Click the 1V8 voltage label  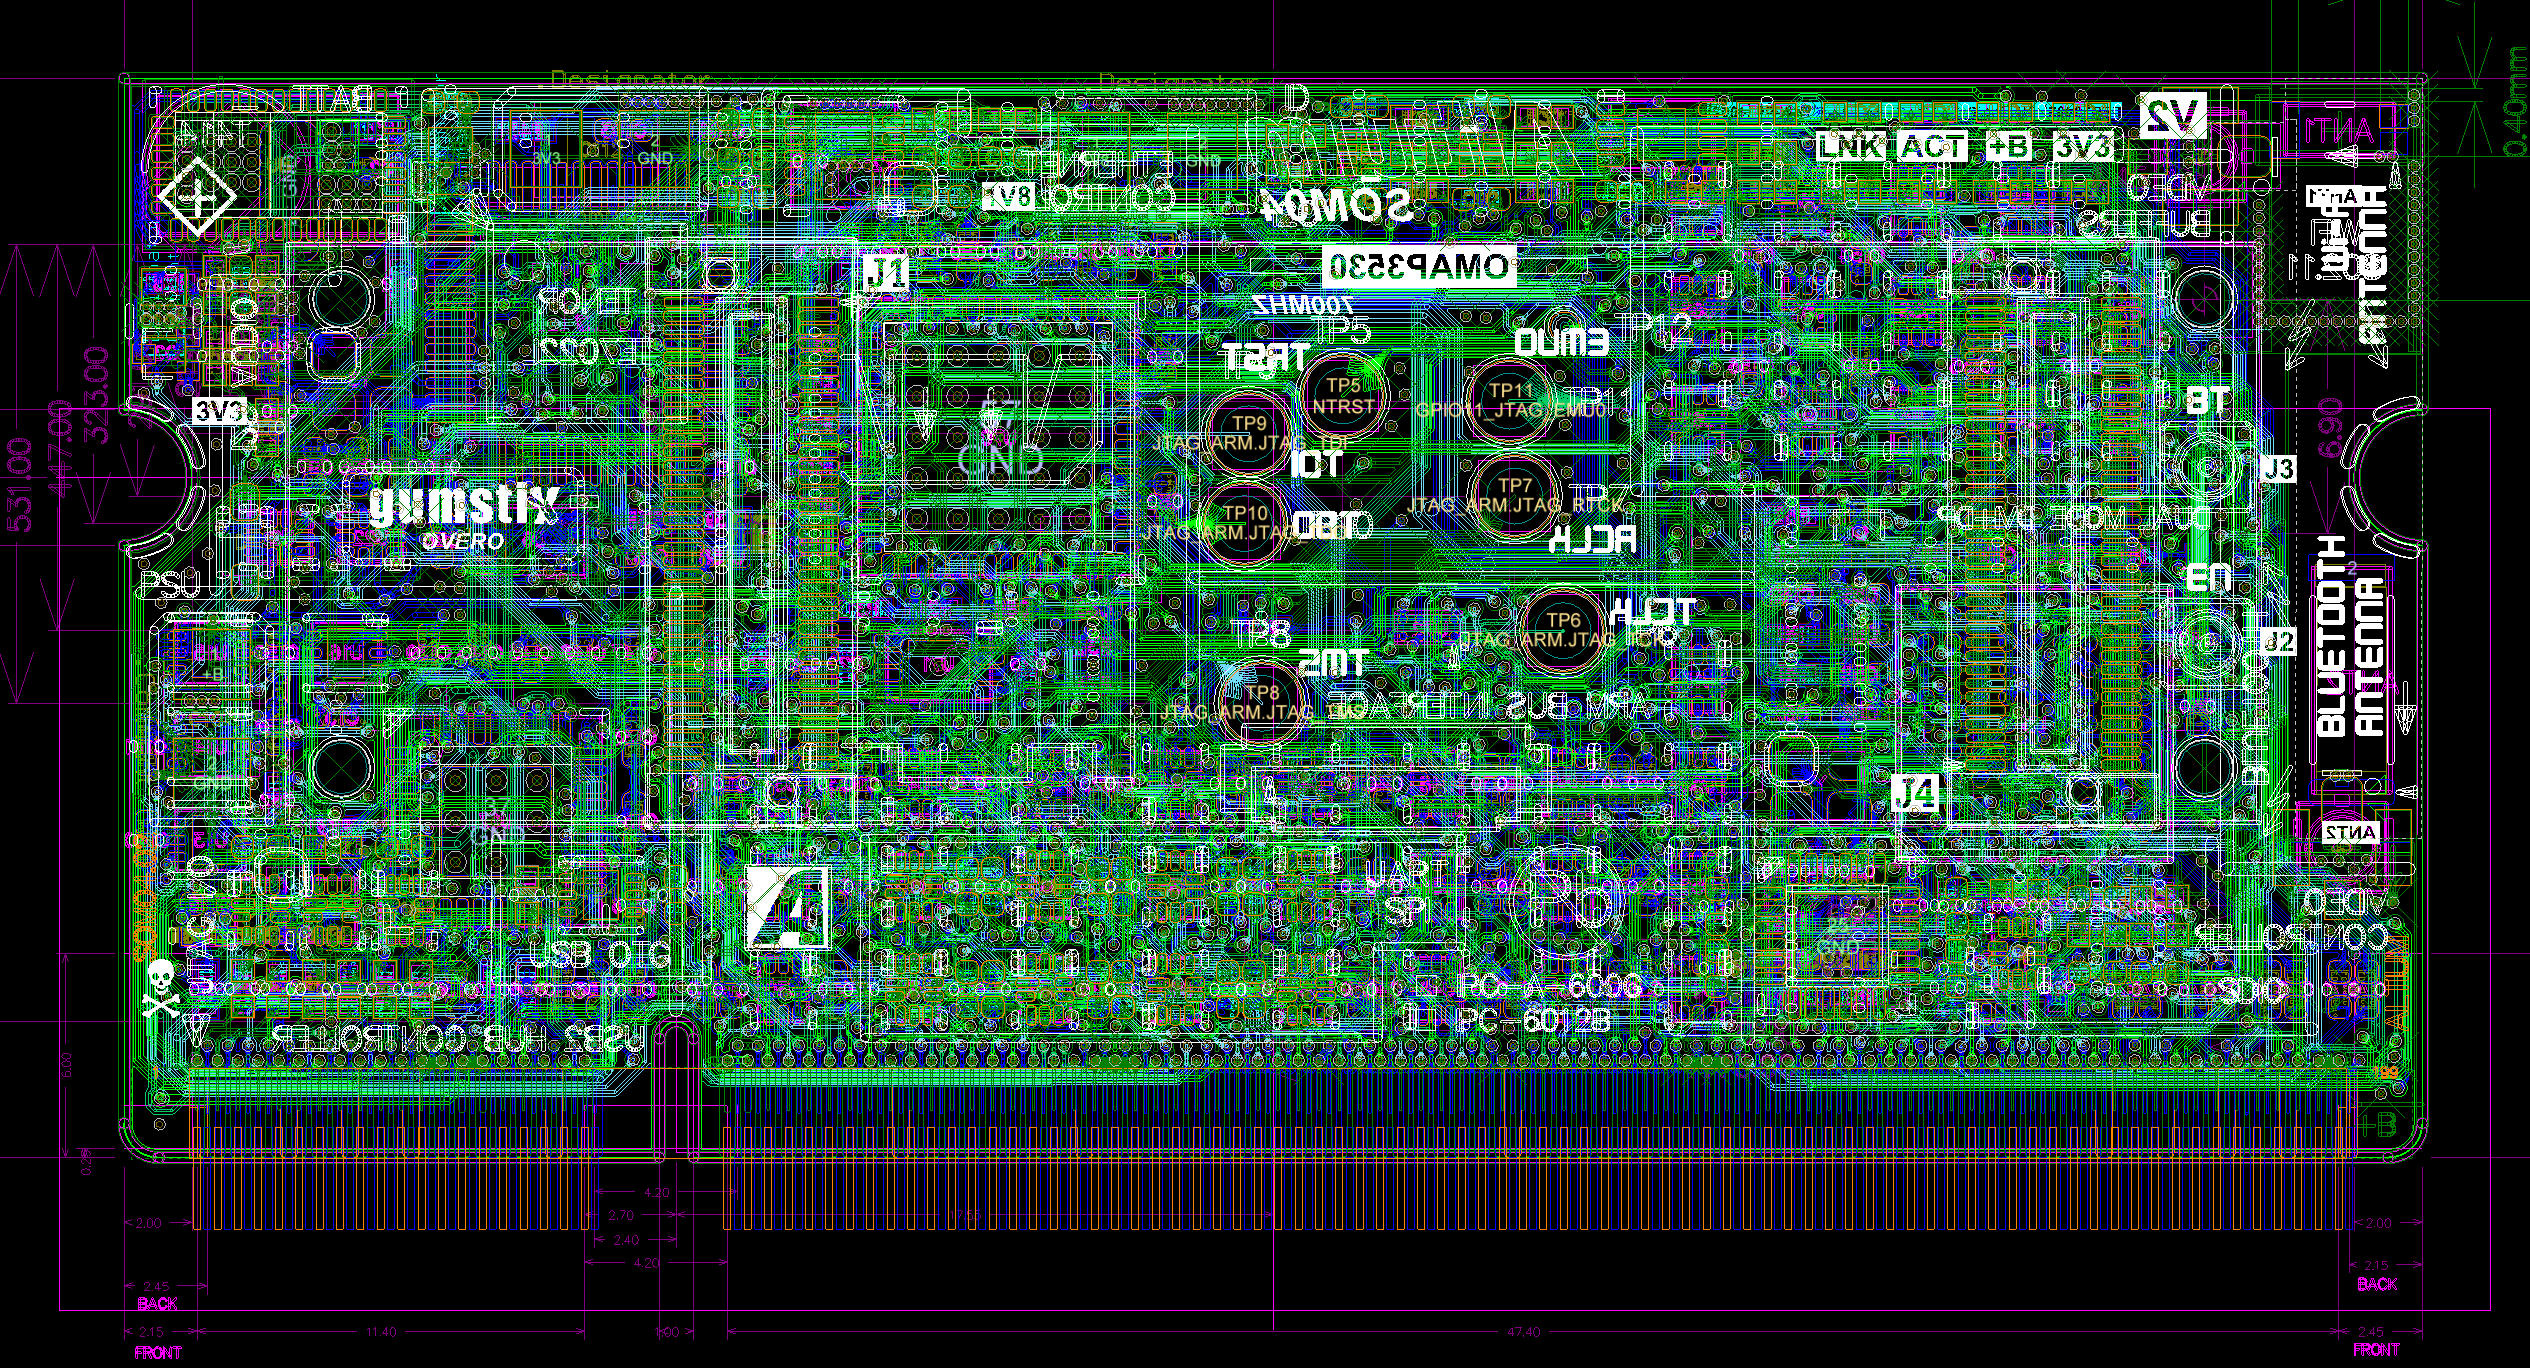[1008, 195]
